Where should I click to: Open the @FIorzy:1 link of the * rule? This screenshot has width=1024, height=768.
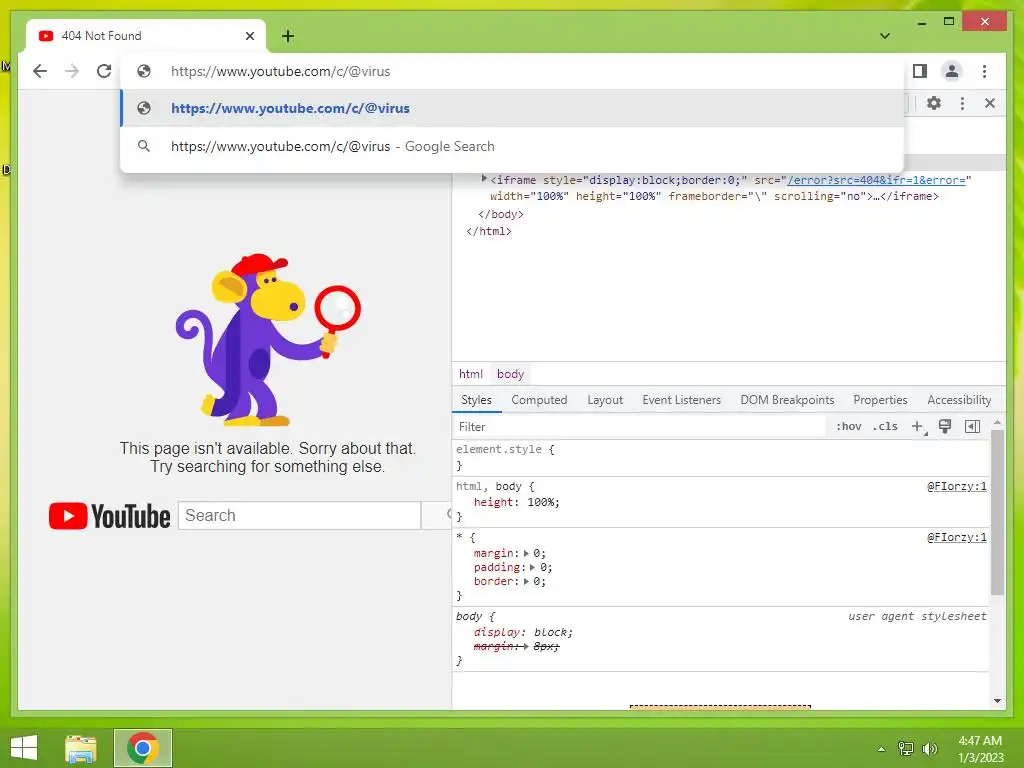[x=957, y=537]
